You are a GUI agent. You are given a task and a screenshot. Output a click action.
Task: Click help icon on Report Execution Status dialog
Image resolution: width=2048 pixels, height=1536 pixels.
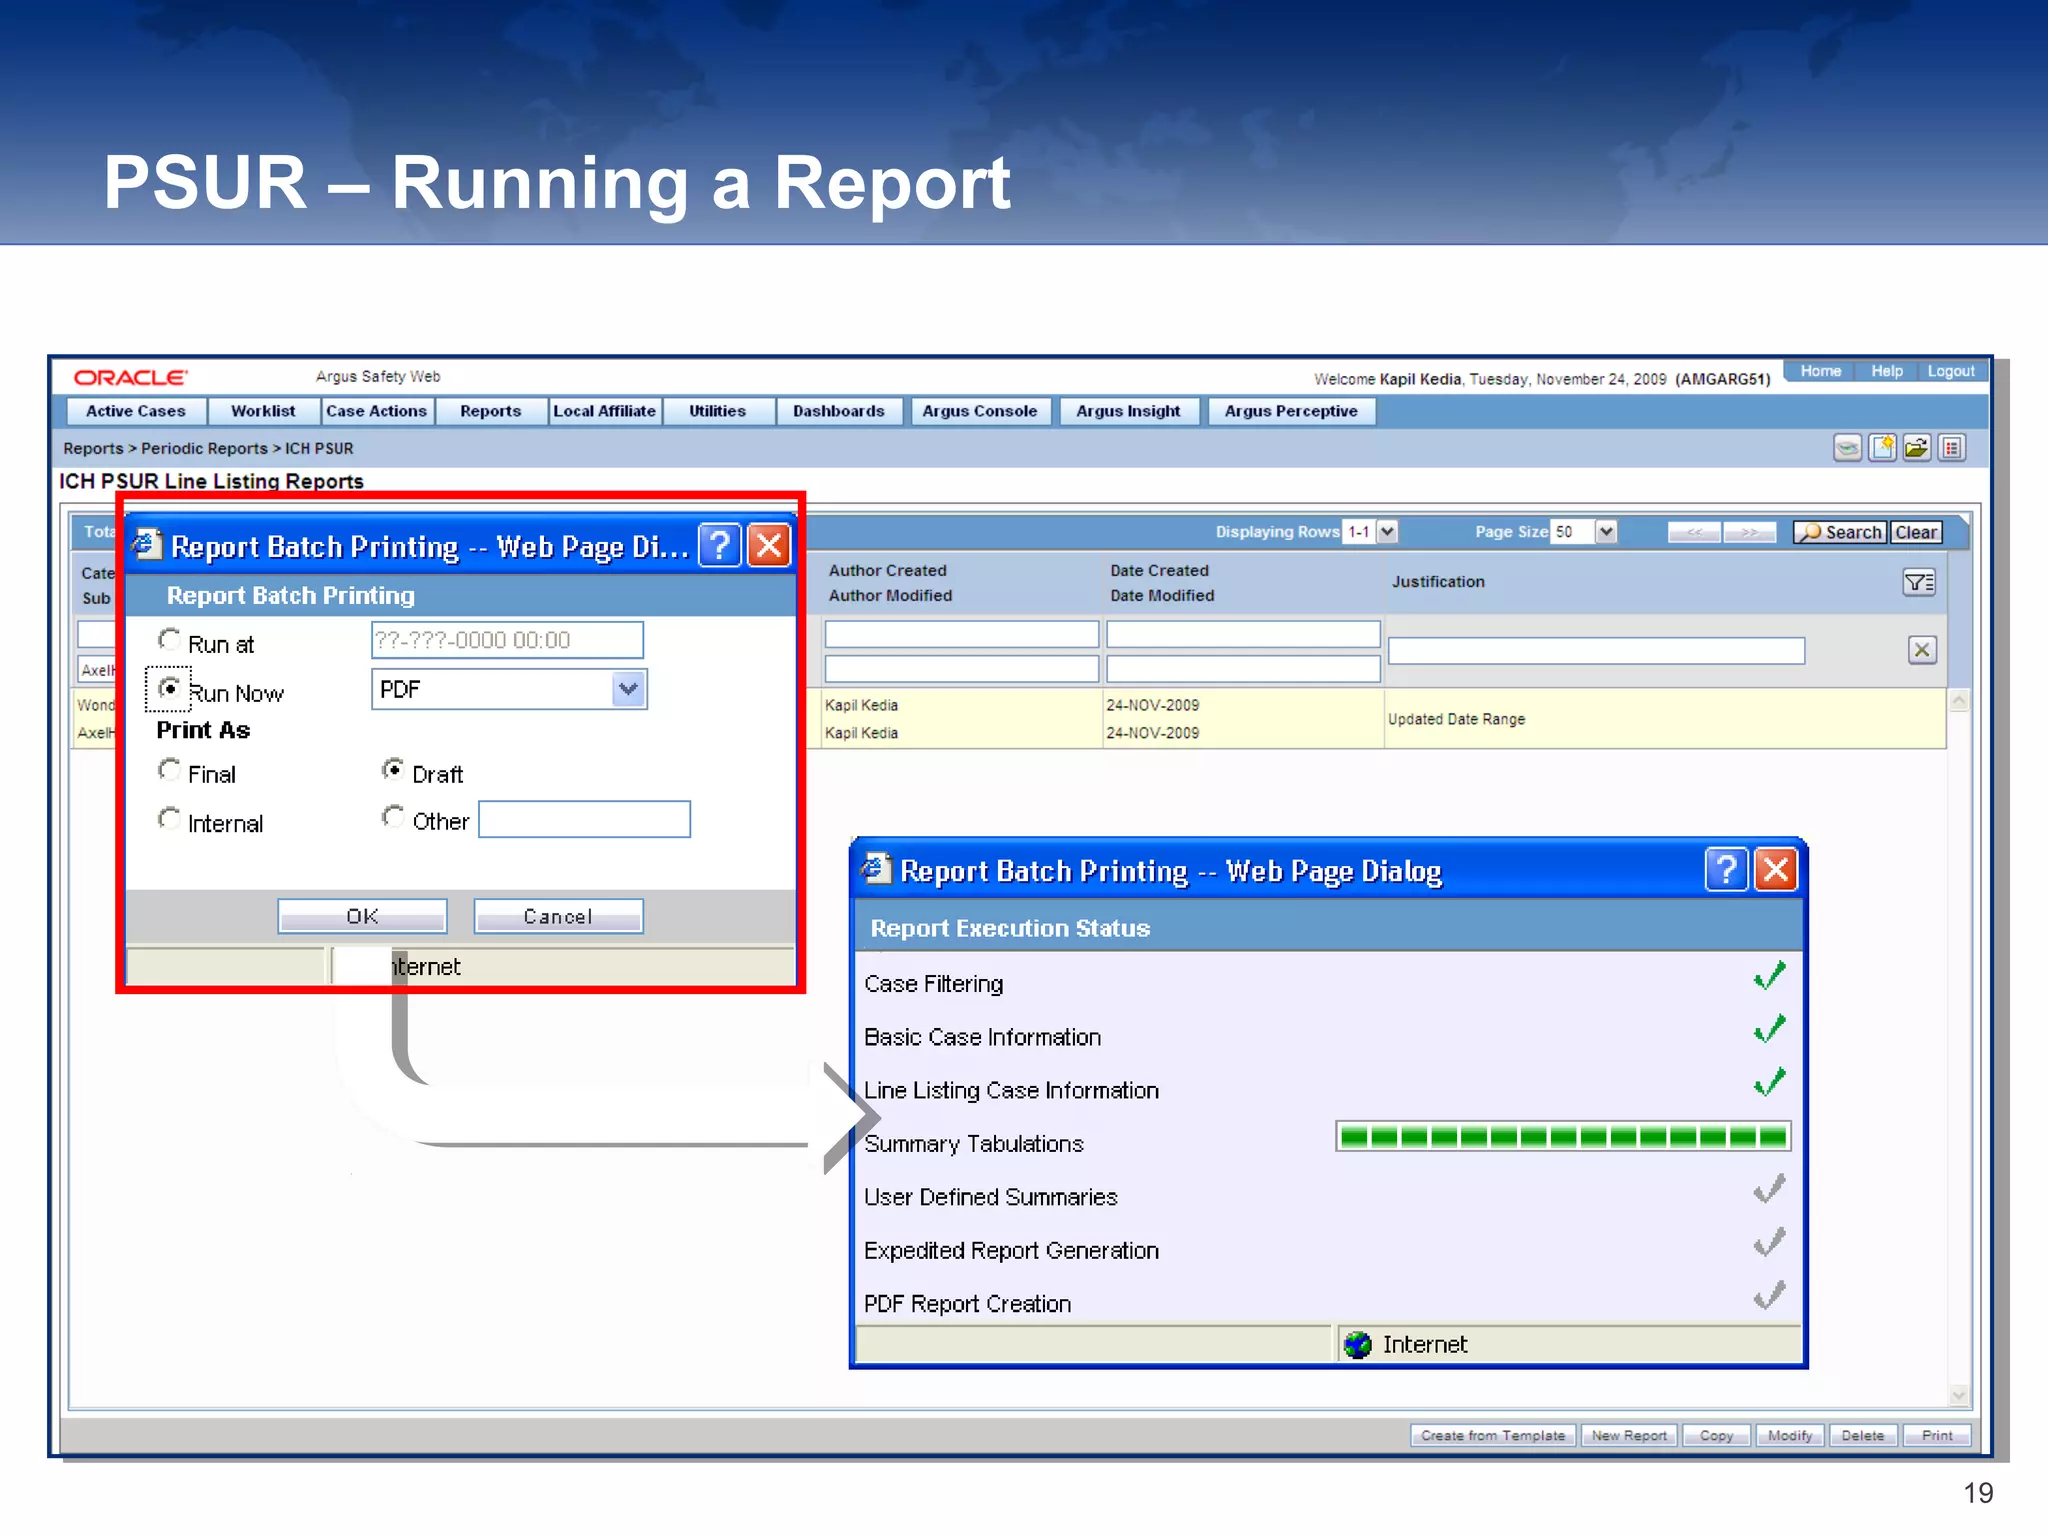(x=1726, y=870)
